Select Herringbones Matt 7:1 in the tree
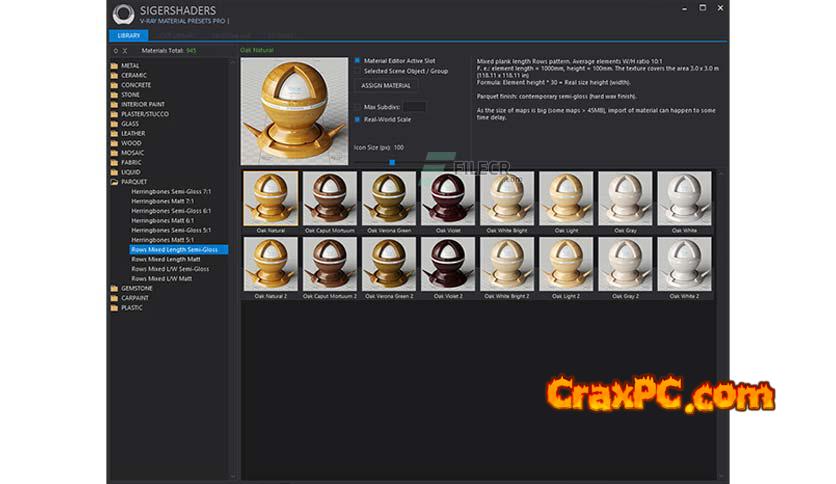Screen dimensions: 836x484 coord(160,201)
